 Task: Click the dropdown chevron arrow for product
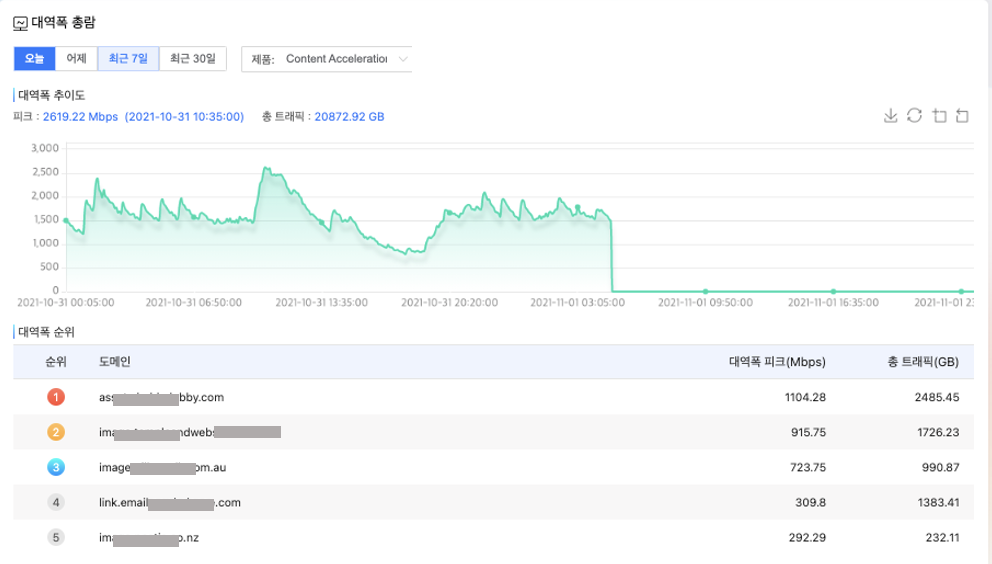click(x=403, y=59)
